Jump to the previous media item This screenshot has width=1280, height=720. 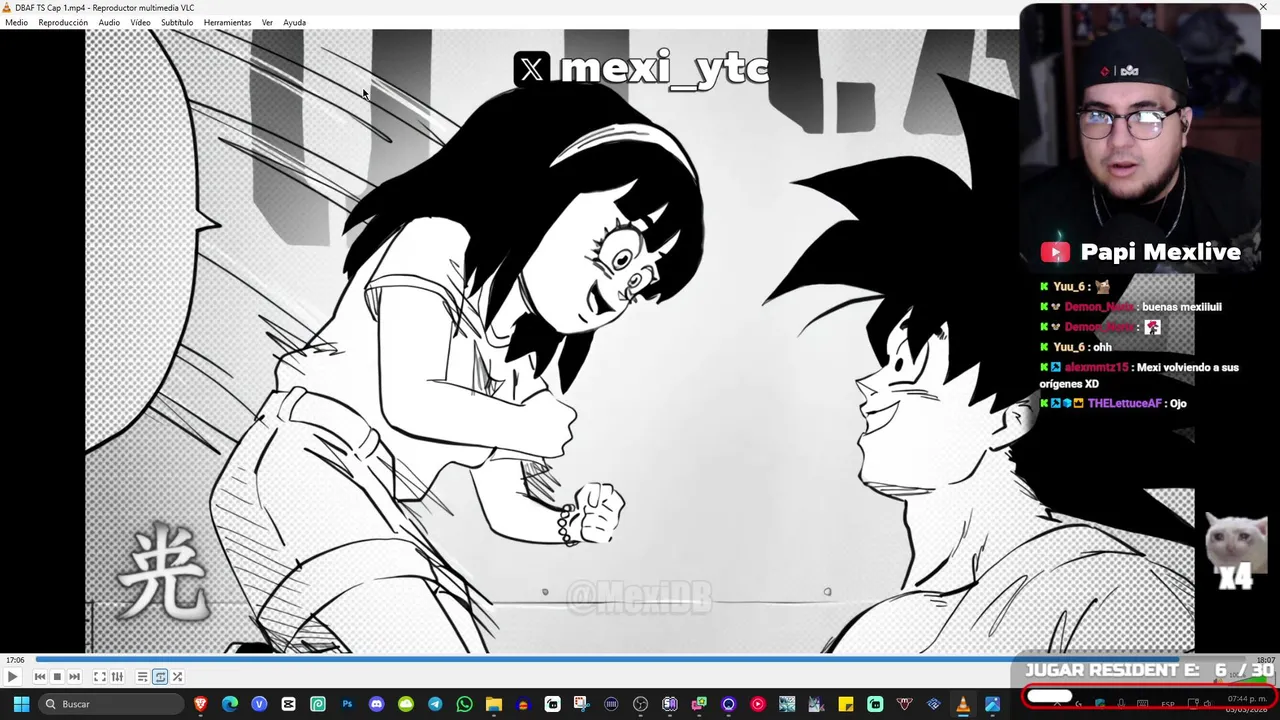coord(40,677)
